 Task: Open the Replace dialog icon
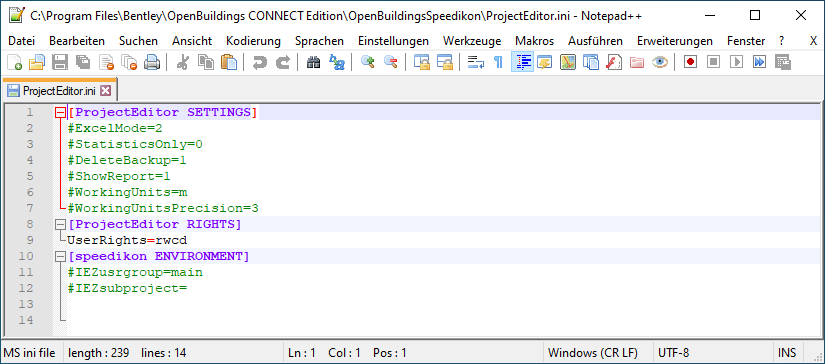(x=337, y=63)
